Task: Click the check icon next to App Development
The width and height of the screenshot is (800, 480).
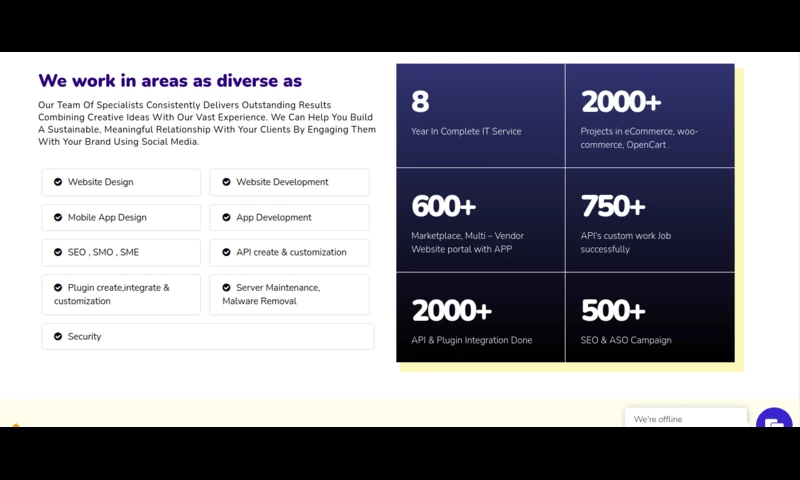Action: [226, 217]
